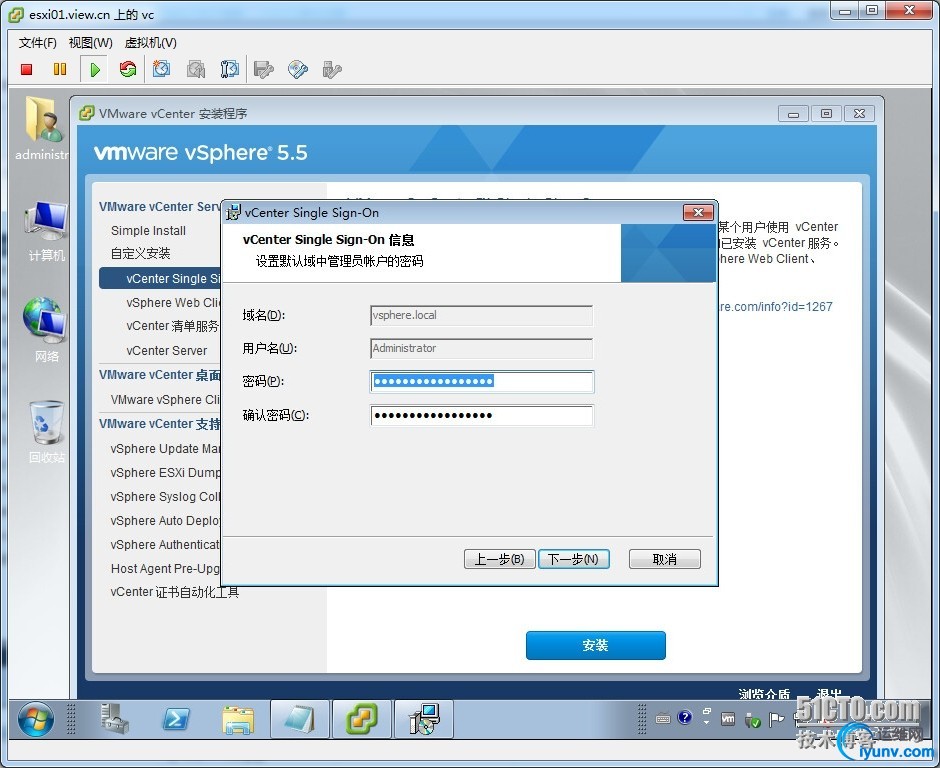This screenshot has width=940, height=768.
Task: Click the input keyboard tray icon
Action: click(x=662, y=718)
